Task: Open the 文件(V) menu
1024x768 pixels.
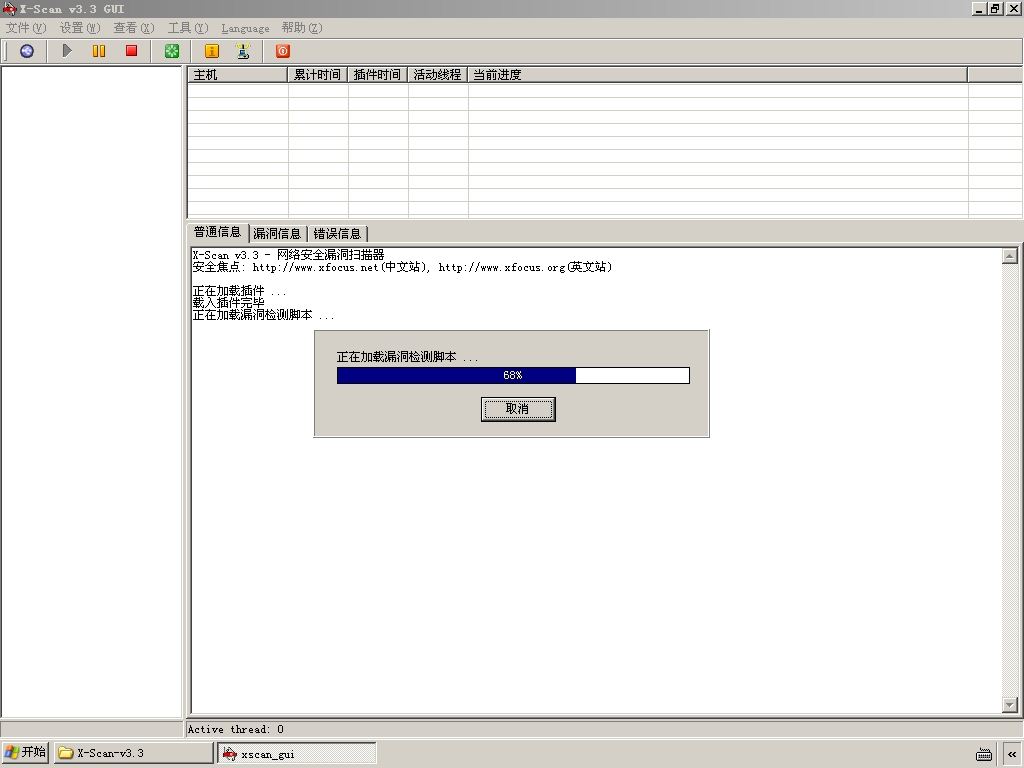Action: tap(26, 28)
